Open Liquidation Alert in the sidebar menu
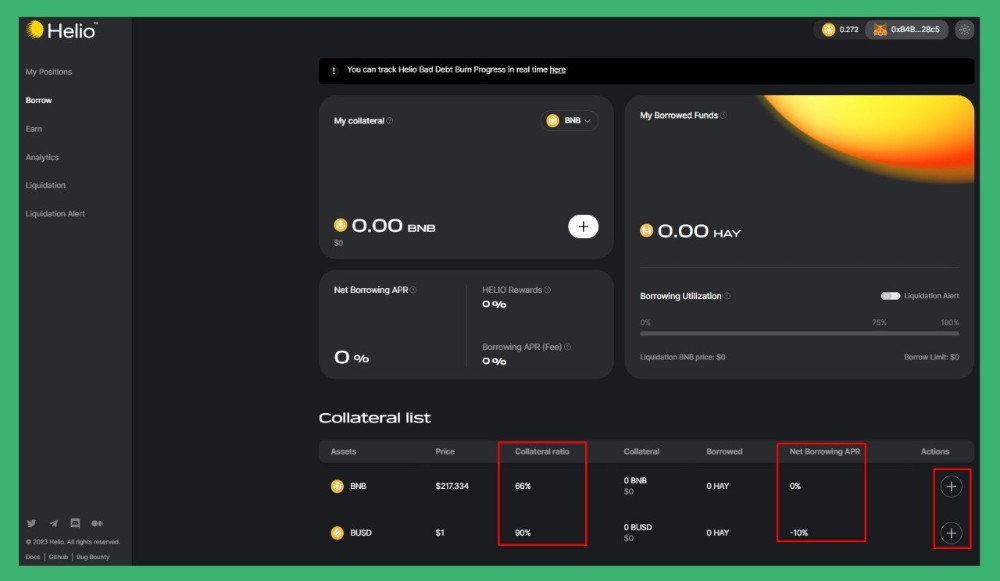 click(55, 214)
